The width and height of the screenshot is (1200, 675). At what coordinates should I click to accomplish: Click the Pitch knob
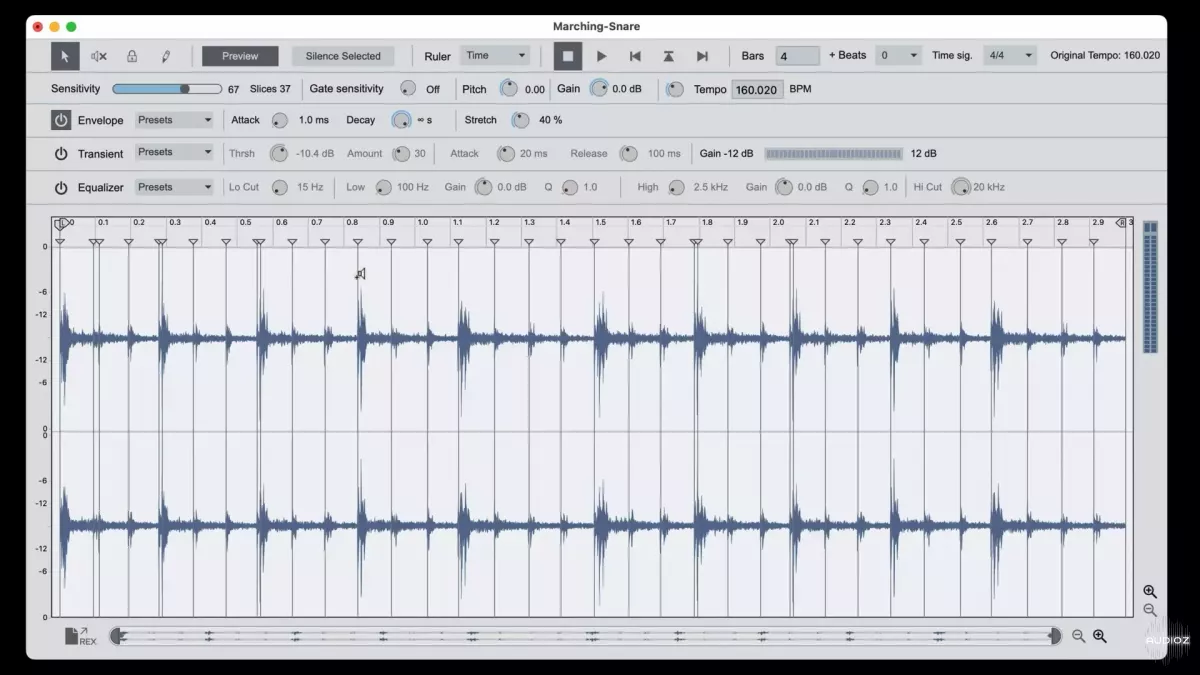tap(509, 89)
